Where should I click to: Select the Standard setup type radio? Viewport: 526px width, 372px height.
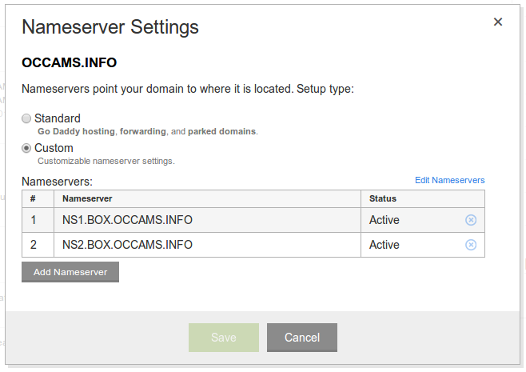point(26,118)
